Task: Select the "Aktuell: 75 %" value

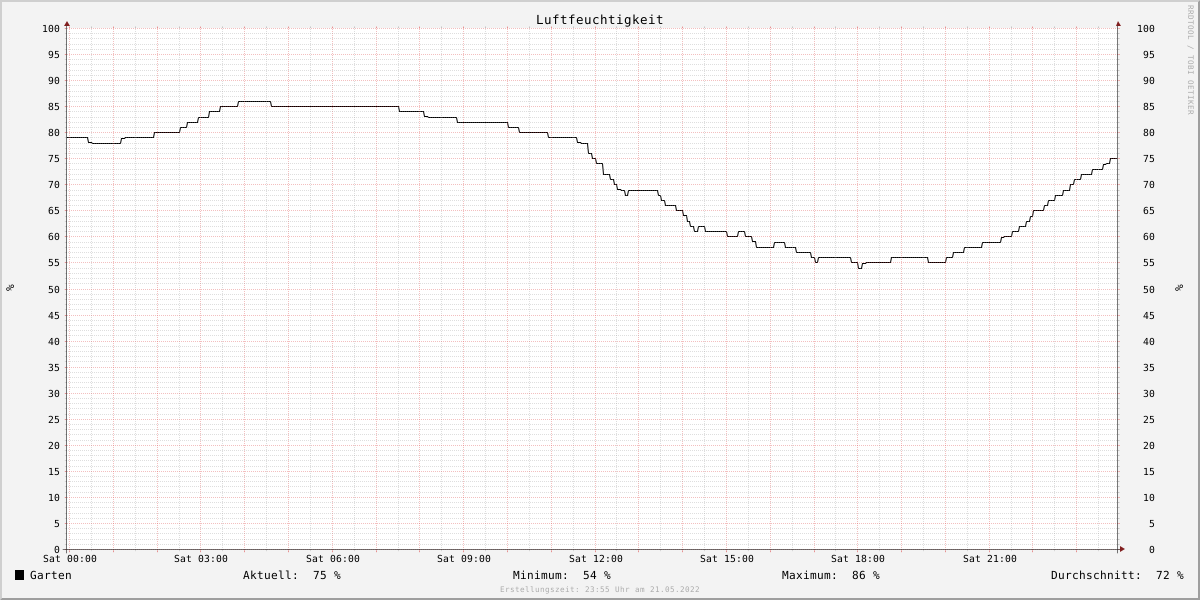Action: pyautogui.click(x=292, y=575)
